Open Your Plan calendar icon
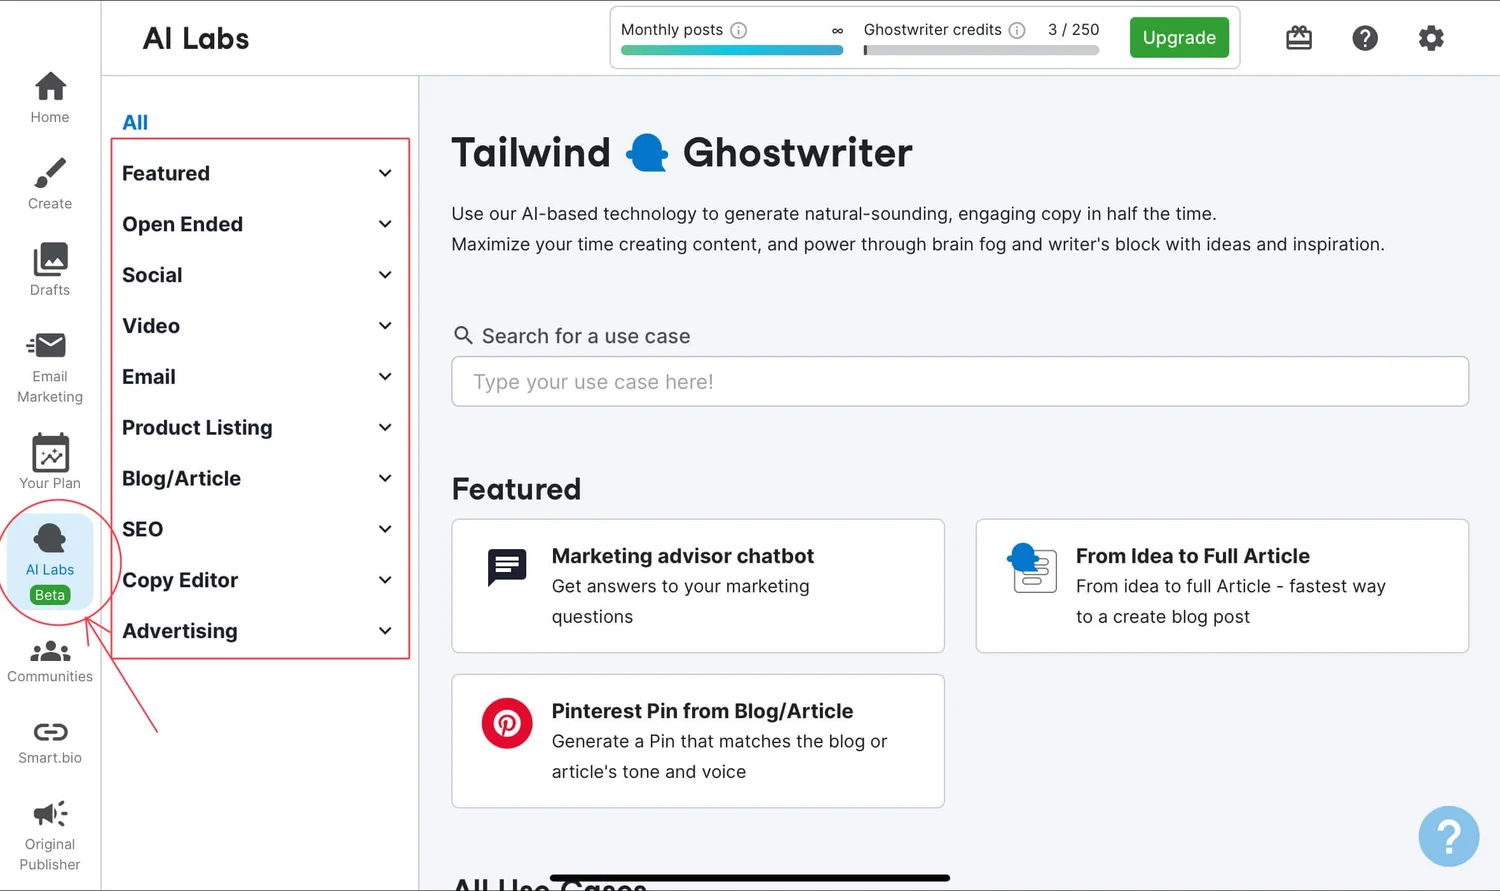This screenshot has width=1500, height=891. (49, 455)
